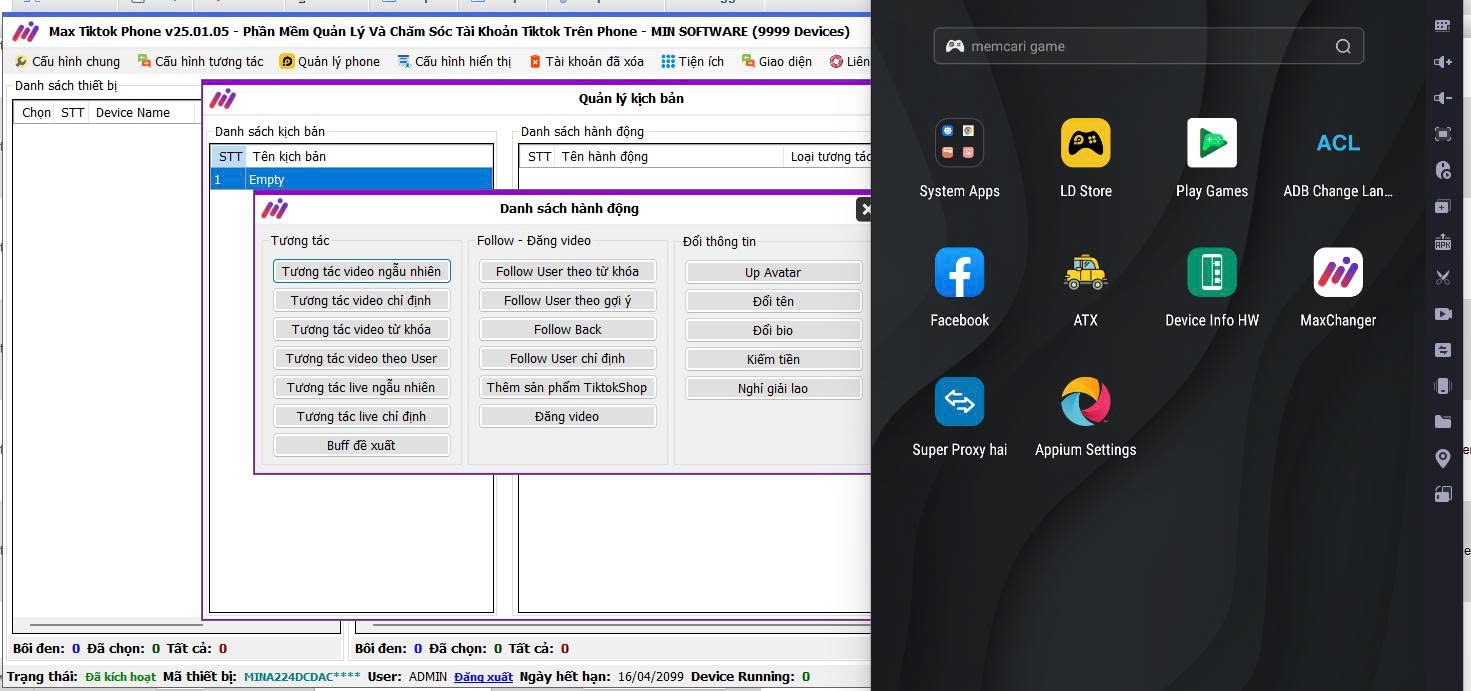
Task: Select Follow User chỉ định action
Action: coord(567,358)
